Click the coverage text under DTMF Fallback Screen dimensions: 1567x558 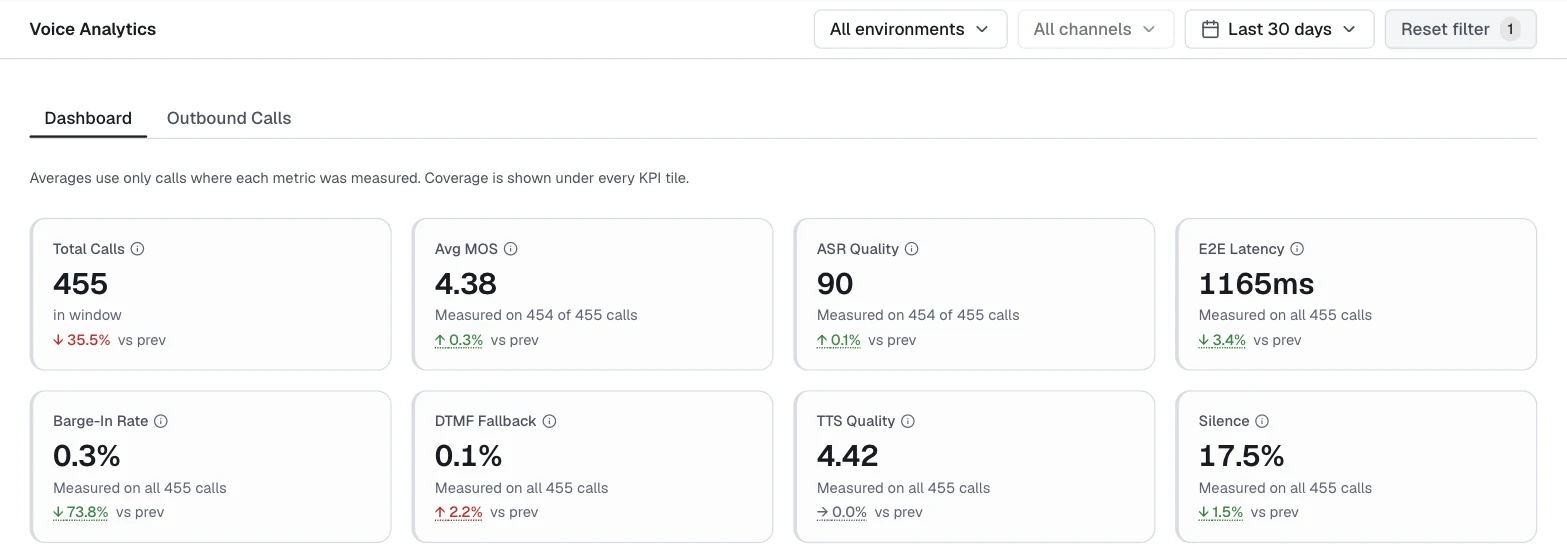(x=521, y=488)
